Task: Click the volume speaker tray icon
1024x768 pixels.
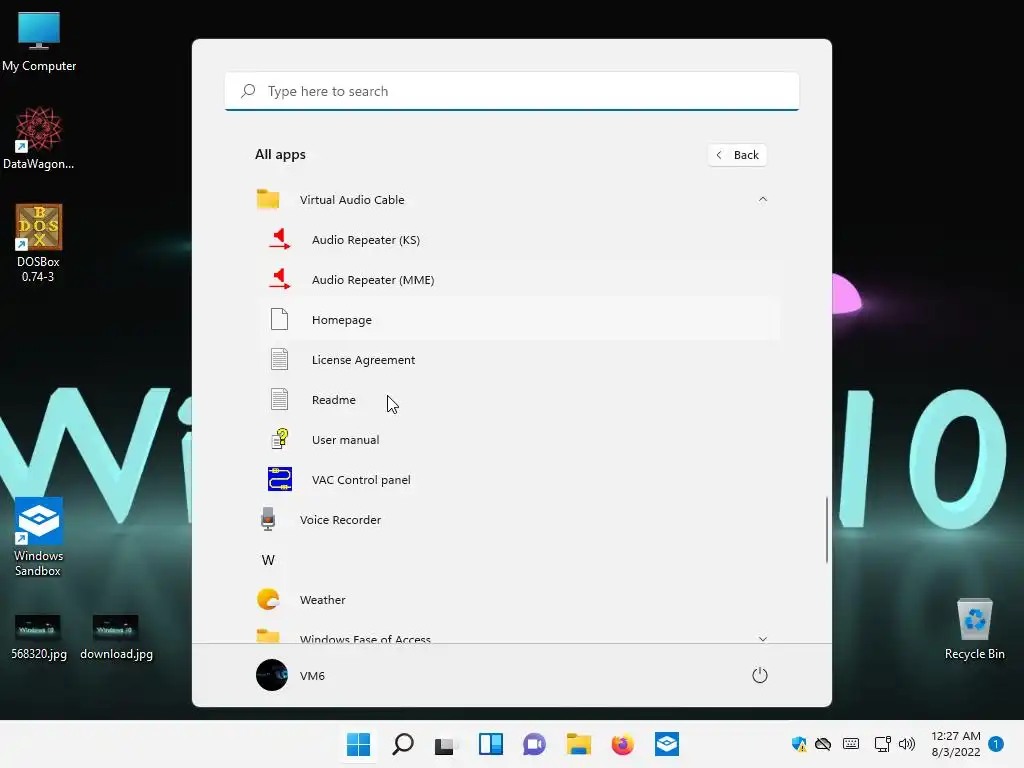Action: click(x=906, y=744)
